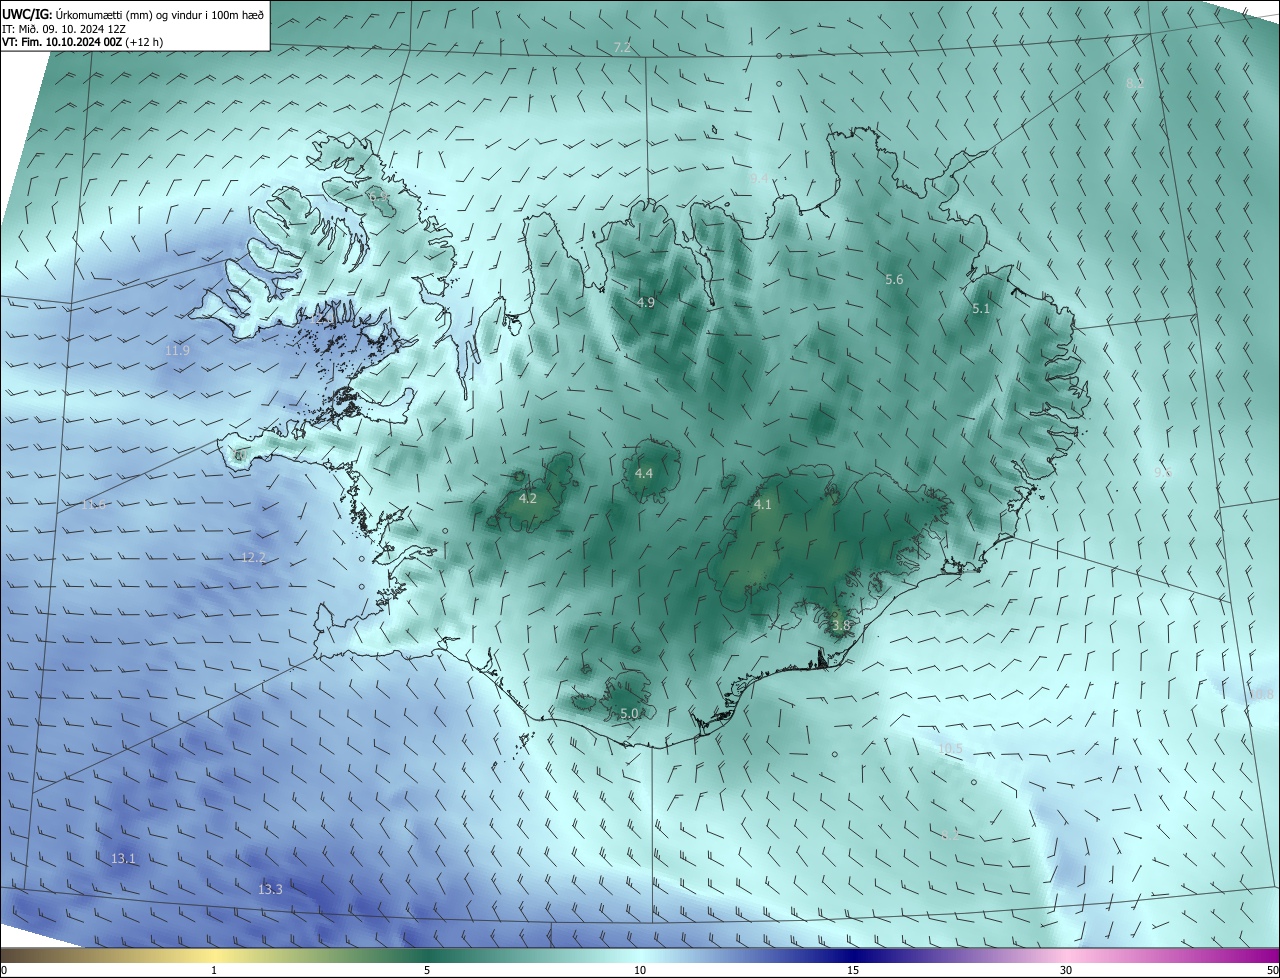Click the 13.1 value label
This screenshot has width=1280, height=978.
123,858
